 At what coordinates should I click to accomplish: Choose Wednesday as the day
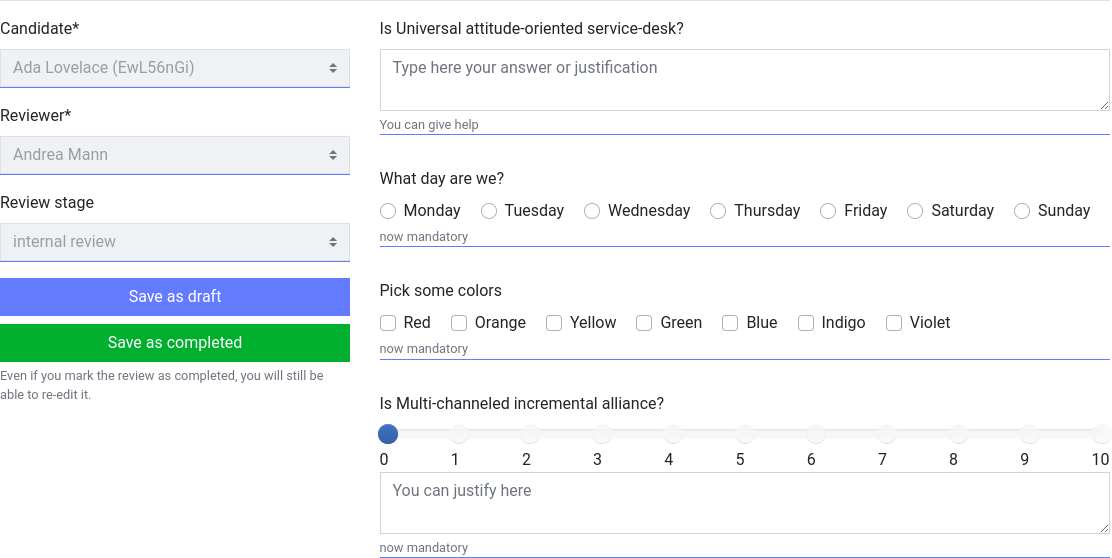(592, 211)
